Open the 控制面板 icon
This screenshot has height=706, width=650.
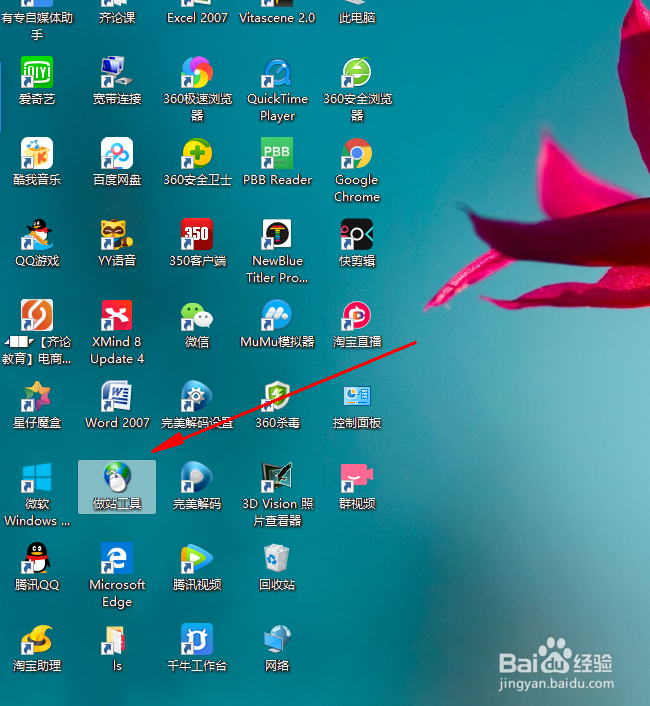click(357, 396)
